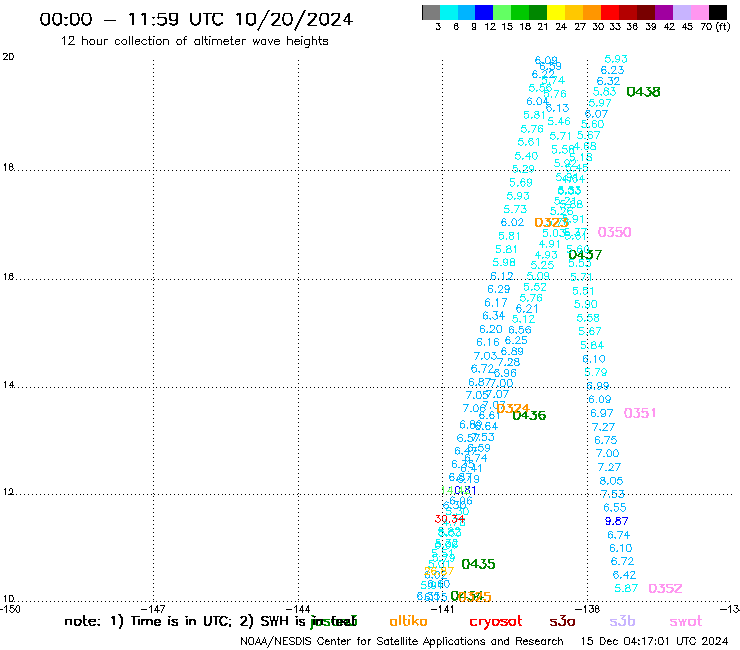Screen dimensions: 740x650
Task: Select the yellow 24 ft legend swatch
Action: [x=556, y=12]
